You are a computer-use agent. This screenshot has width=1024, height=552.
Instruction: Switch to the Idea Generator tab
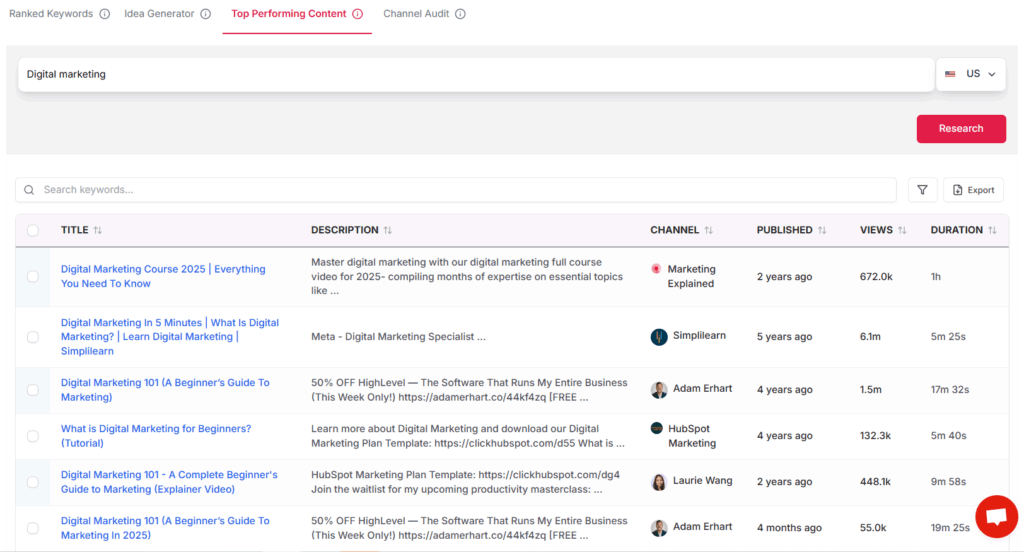(159, 14)
